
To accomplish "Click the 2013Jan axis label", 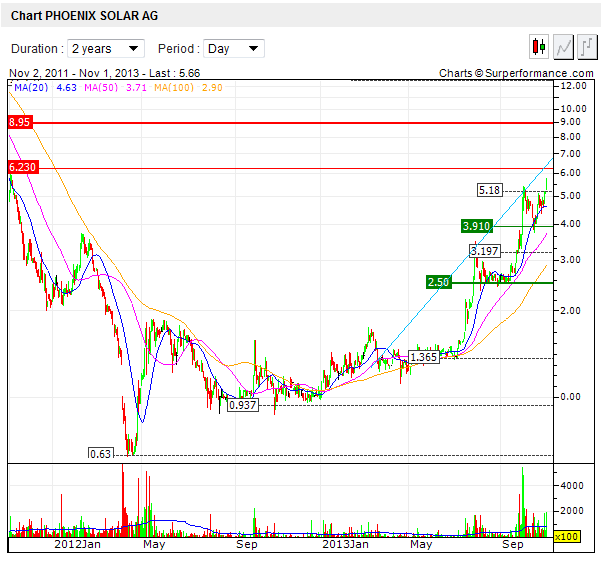I will tap(345, 544).
